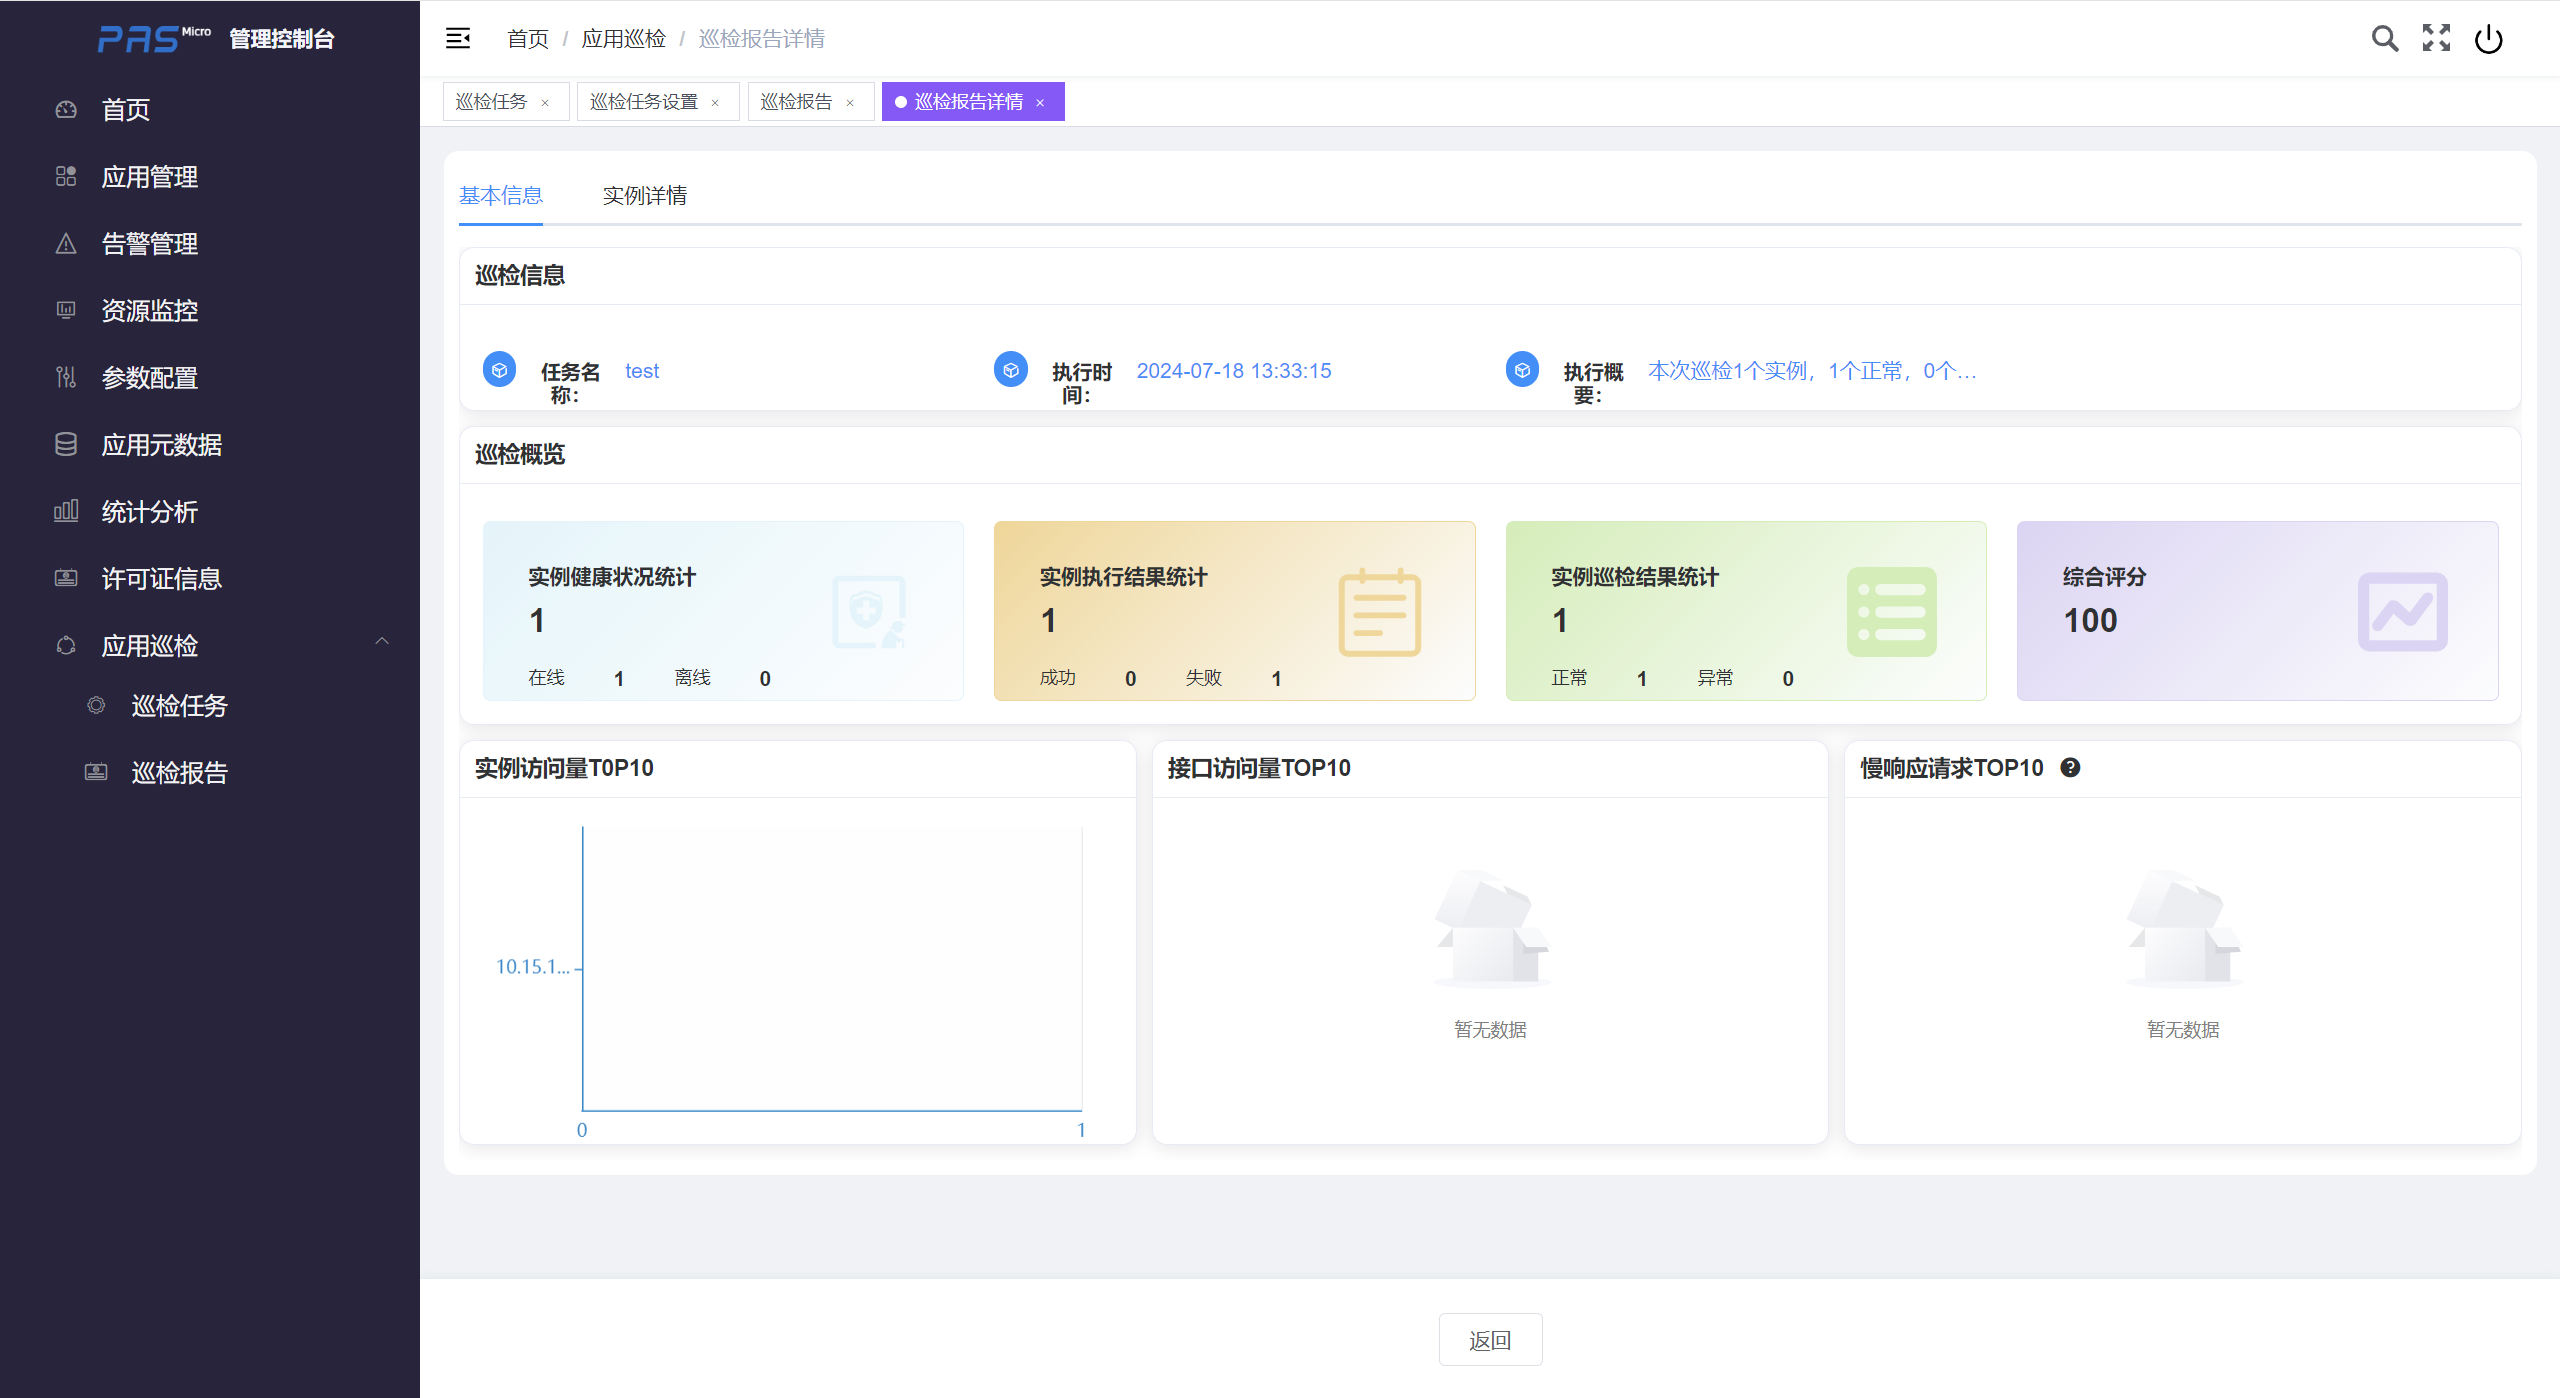Close the 巡检报告详情 tab

click(x=1040, y=103)
